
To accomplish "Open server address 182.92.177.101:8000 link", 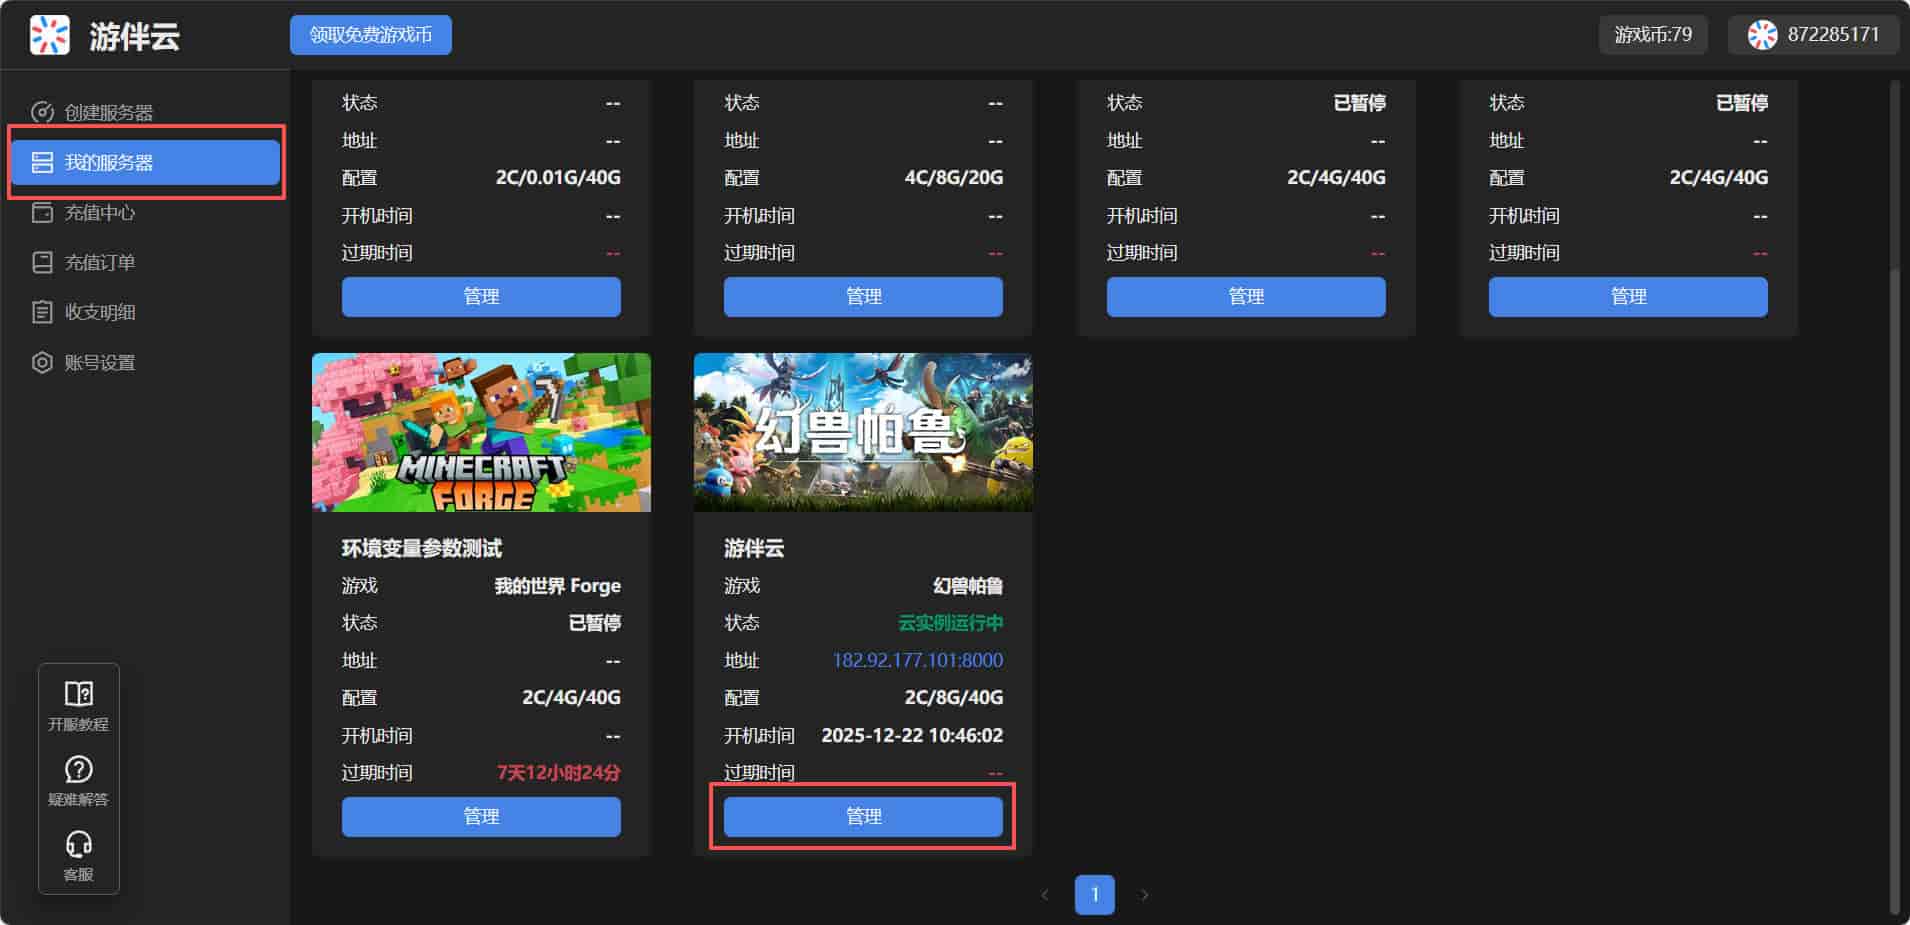I will (917, 660).
